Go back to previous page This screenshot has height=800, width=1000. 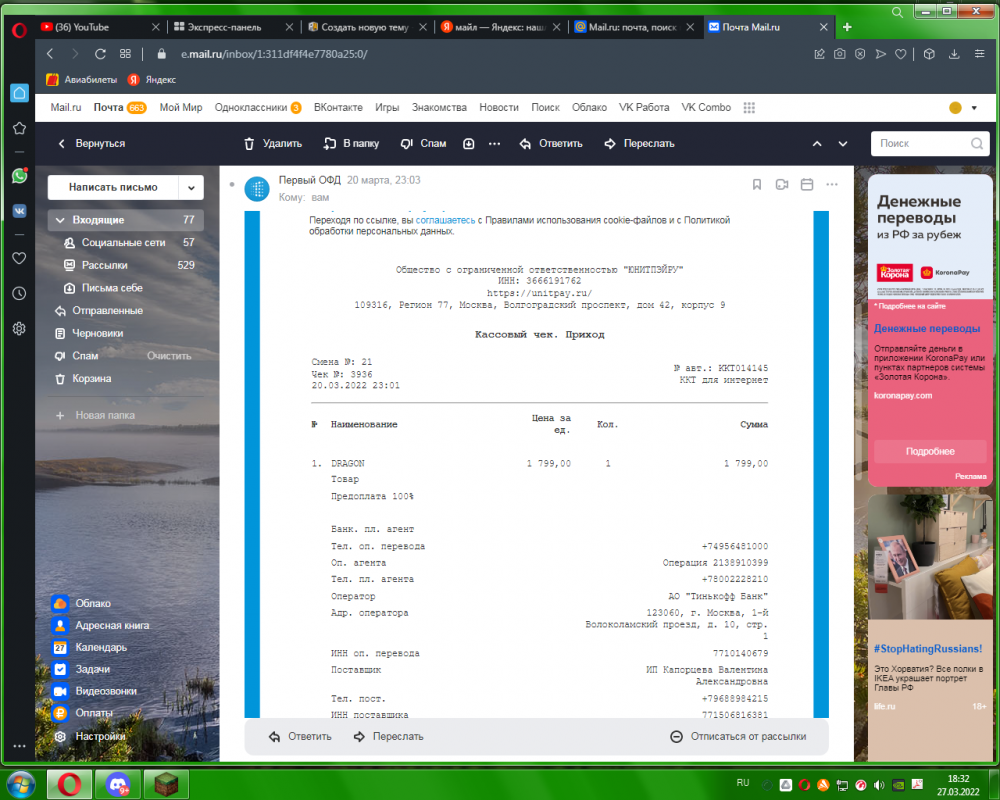pos(50,54)
